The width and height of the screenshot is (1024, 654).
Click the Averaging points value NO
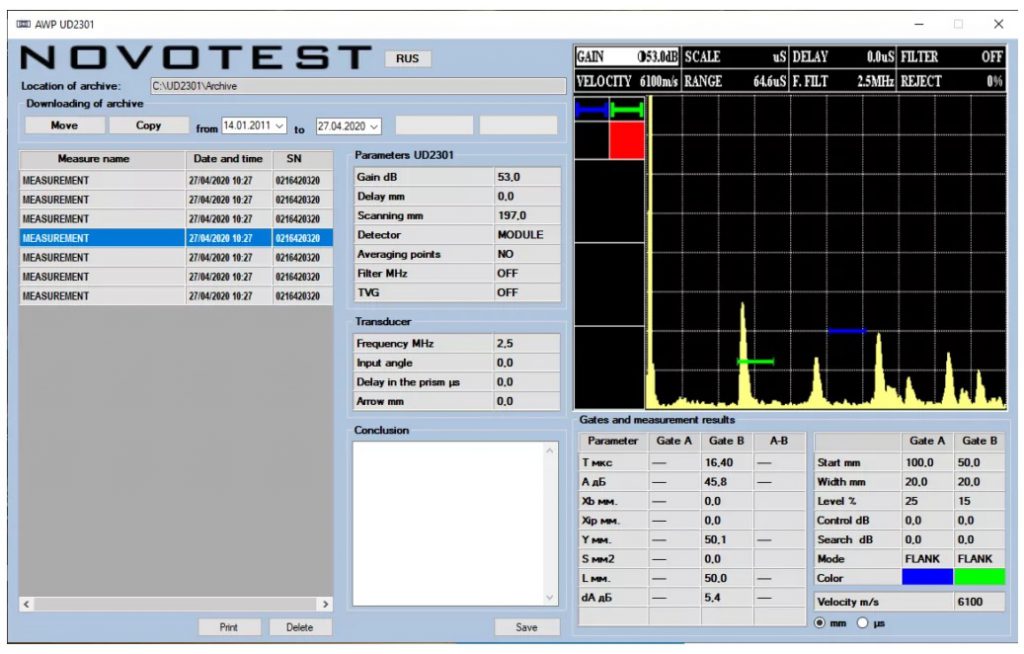527,254
